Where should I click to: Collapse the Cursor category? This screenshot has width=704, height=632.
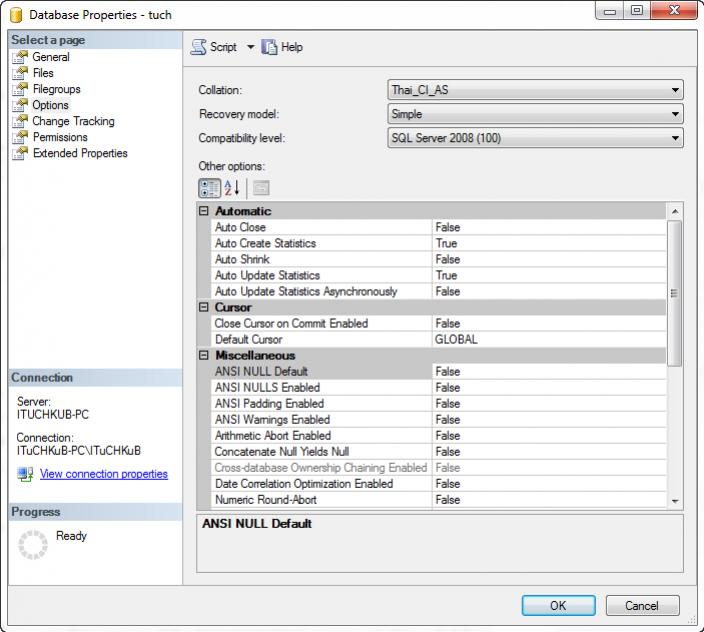pyautogui.click(x=204, y=307)
